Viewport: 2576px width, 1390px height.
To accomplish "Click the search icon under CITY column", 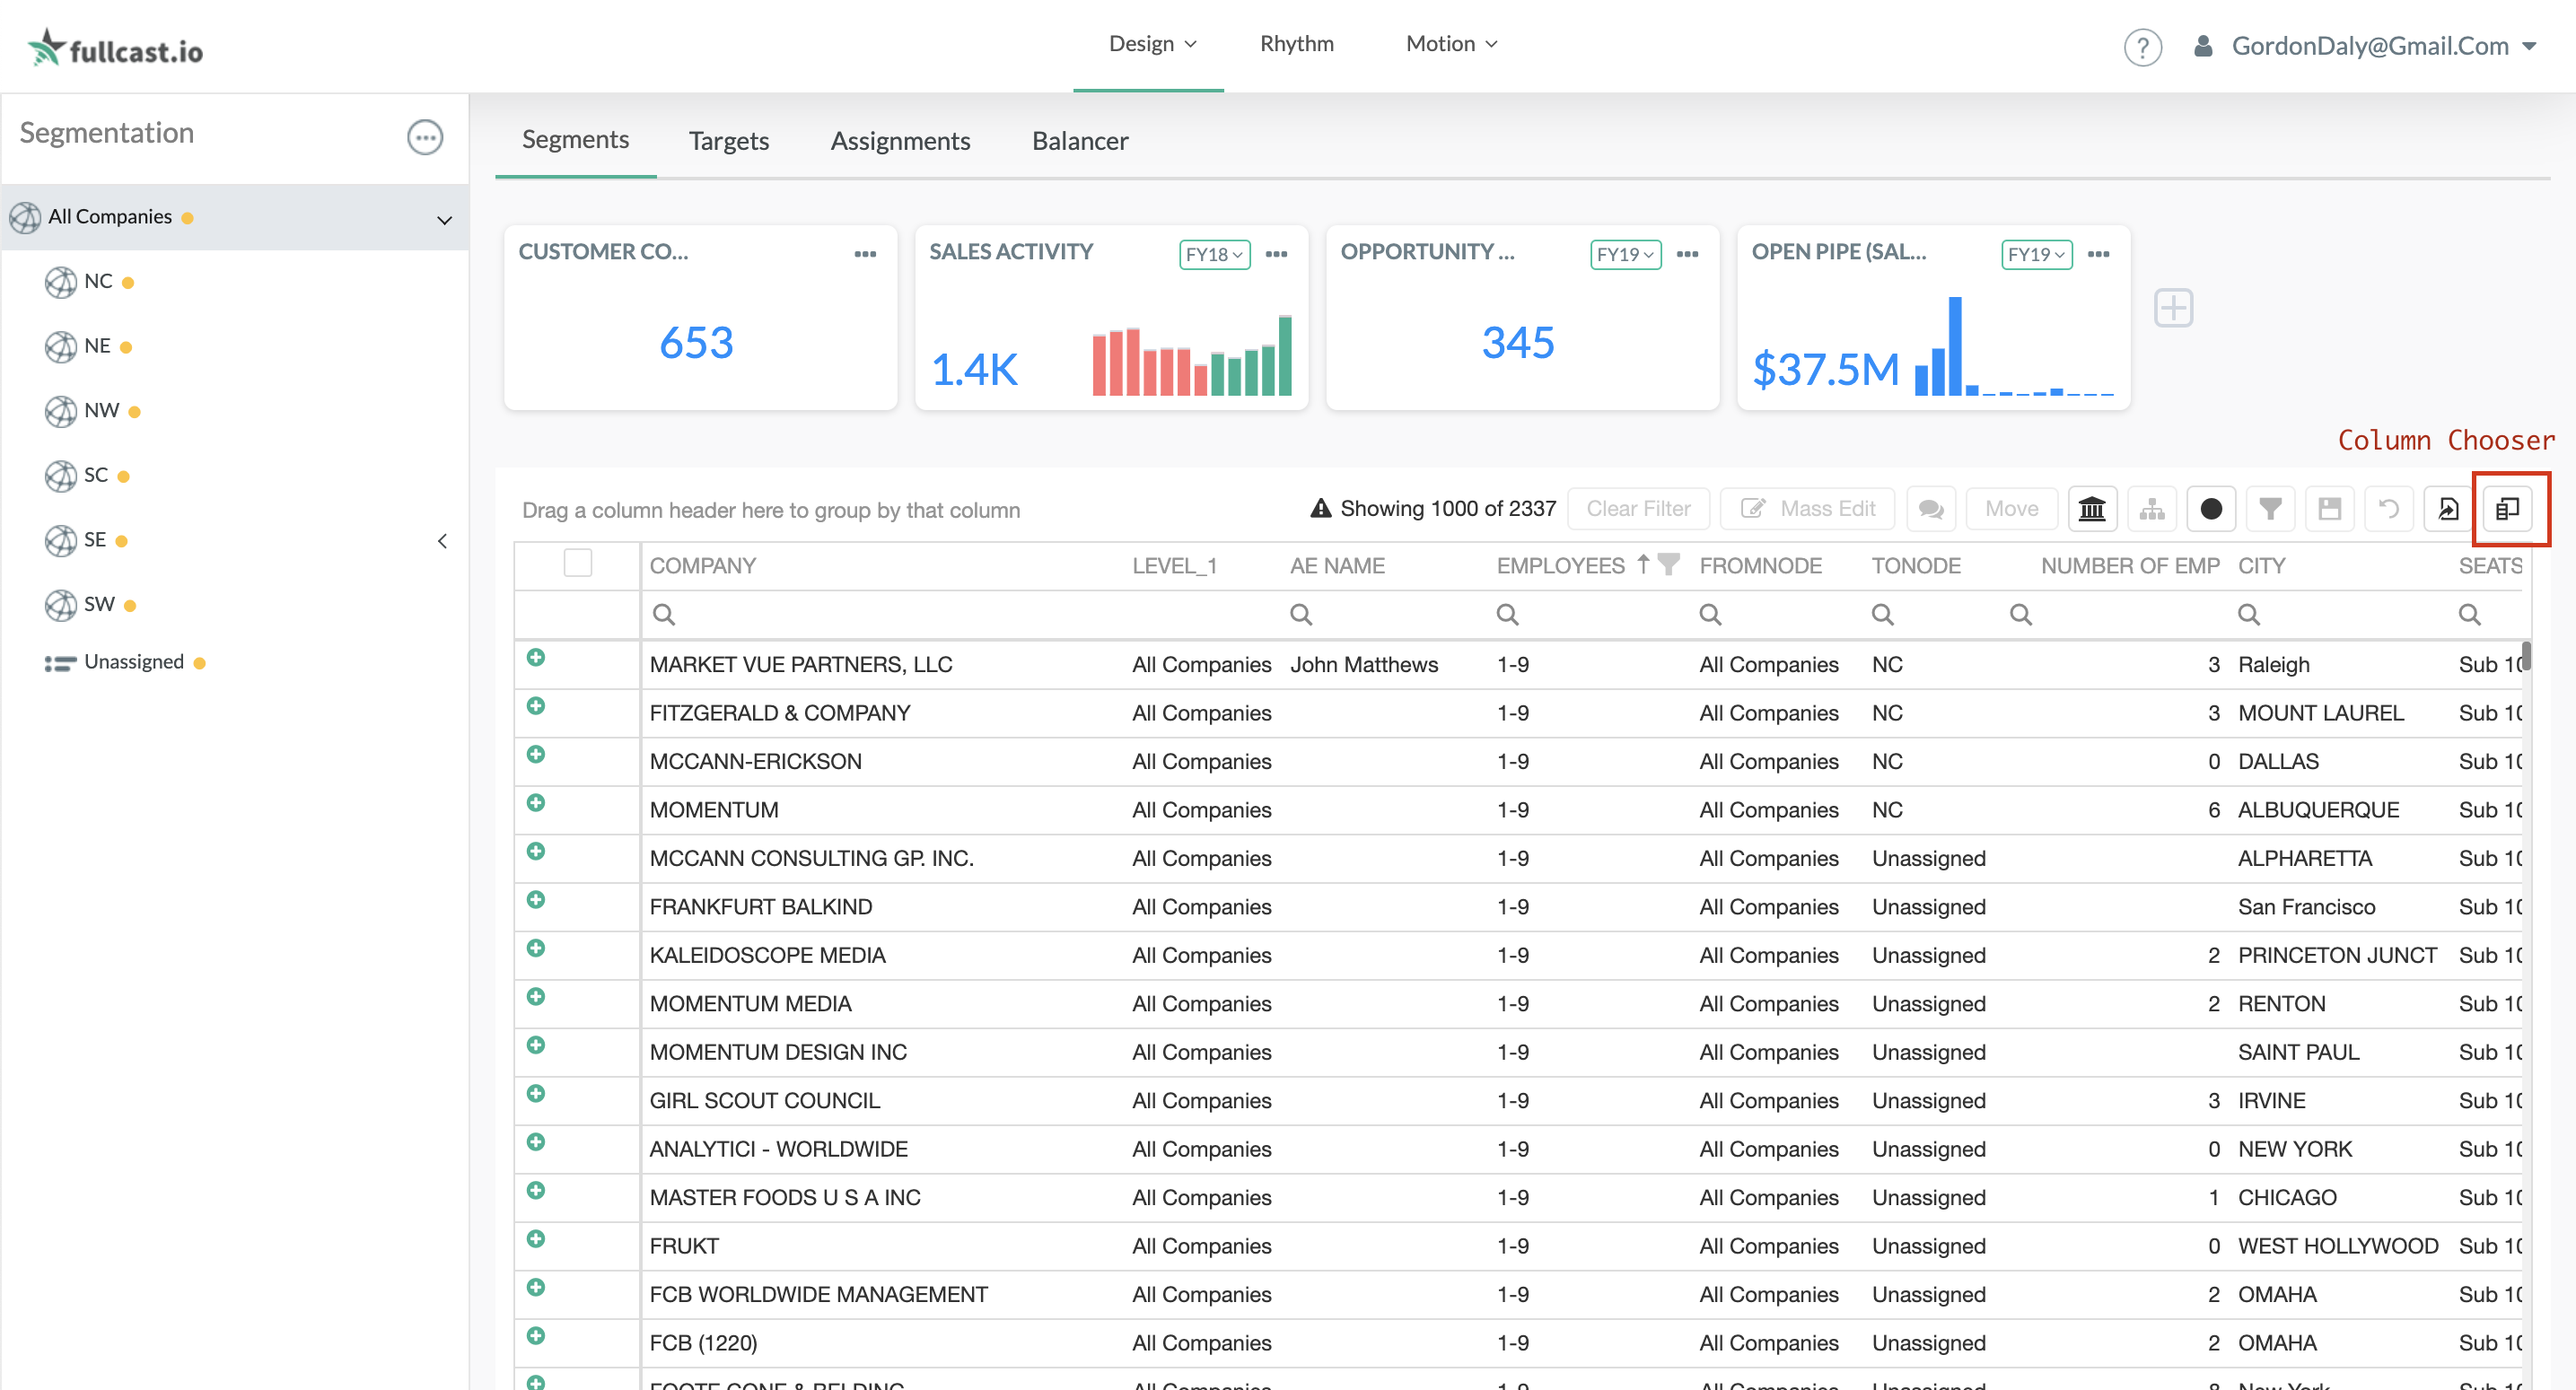I will tap(2249, 614).
